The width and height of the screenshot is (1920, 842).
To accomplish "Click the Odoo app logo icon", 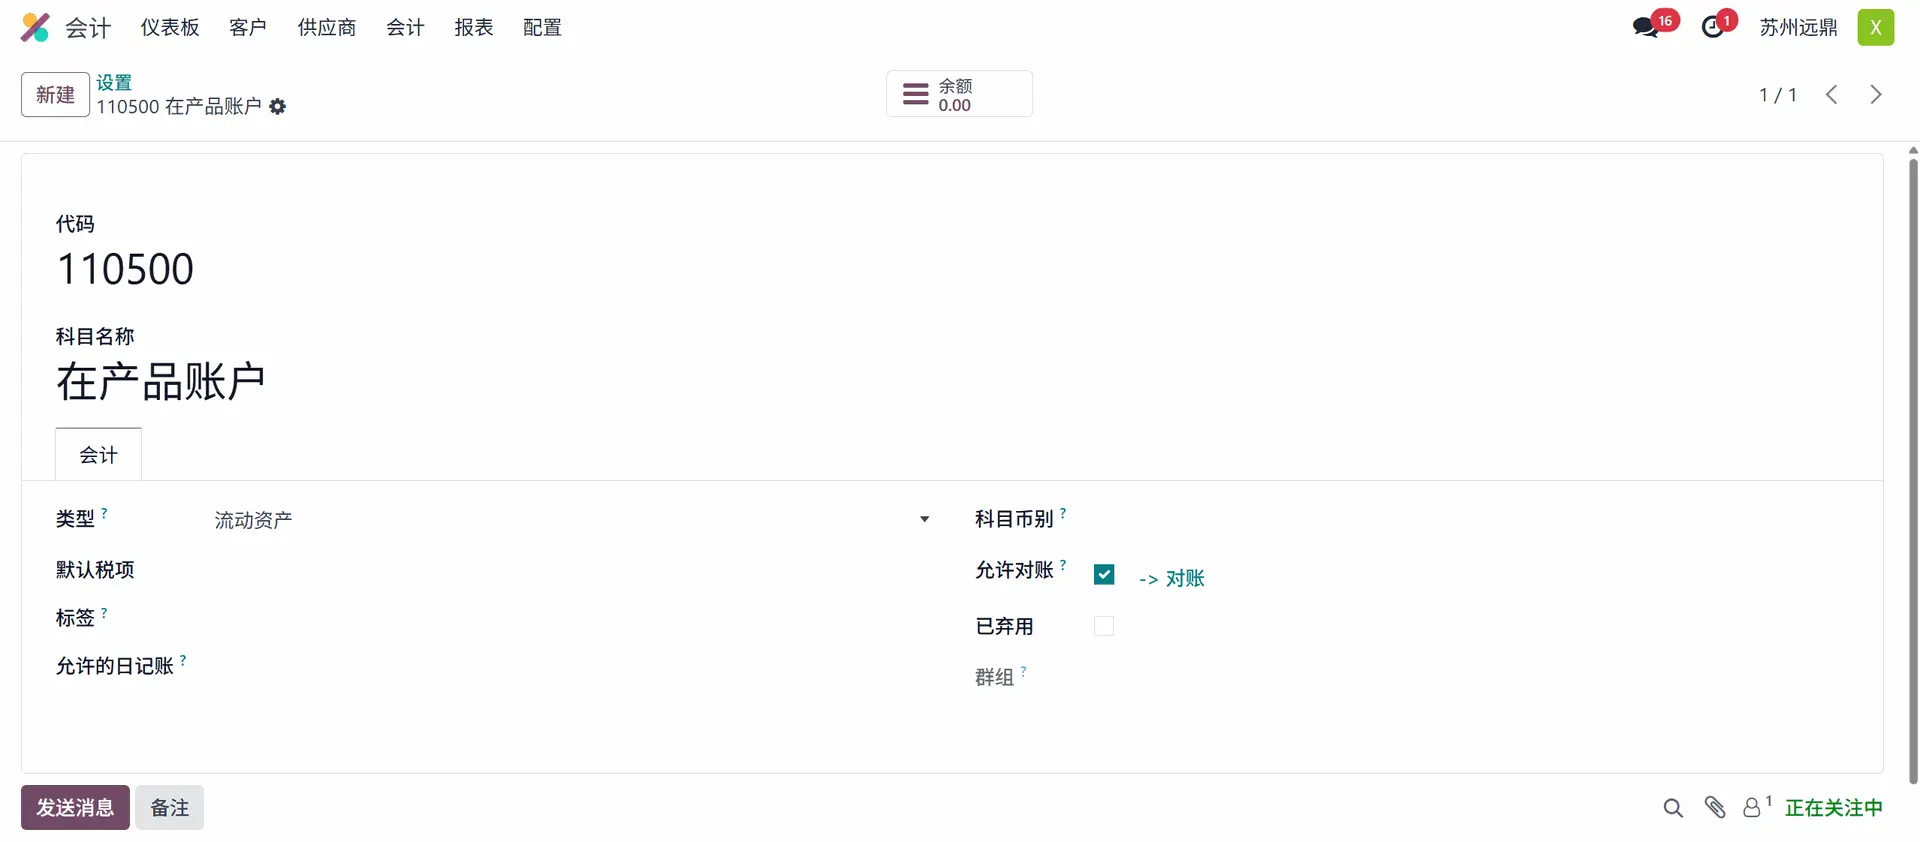I will [35, 27].
